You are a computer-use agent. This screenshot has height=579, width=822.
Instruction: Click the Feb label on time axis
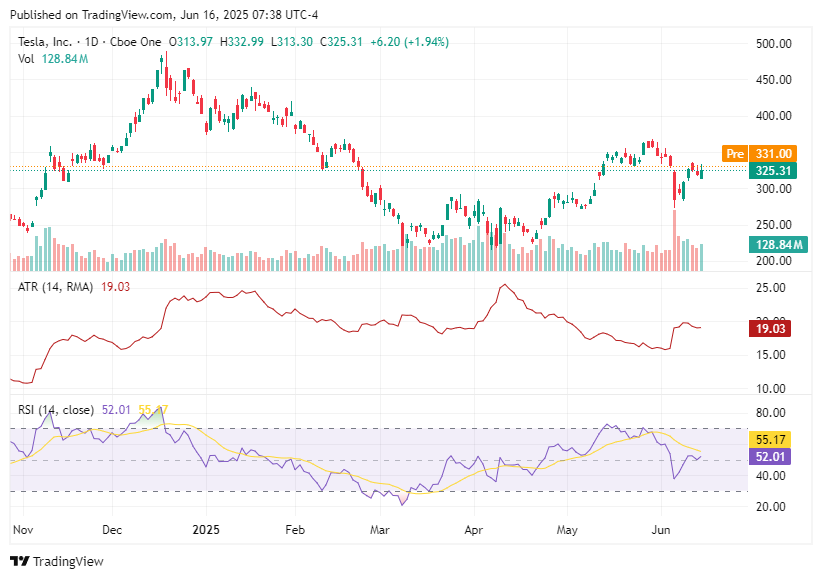click(x=295, y=530)
